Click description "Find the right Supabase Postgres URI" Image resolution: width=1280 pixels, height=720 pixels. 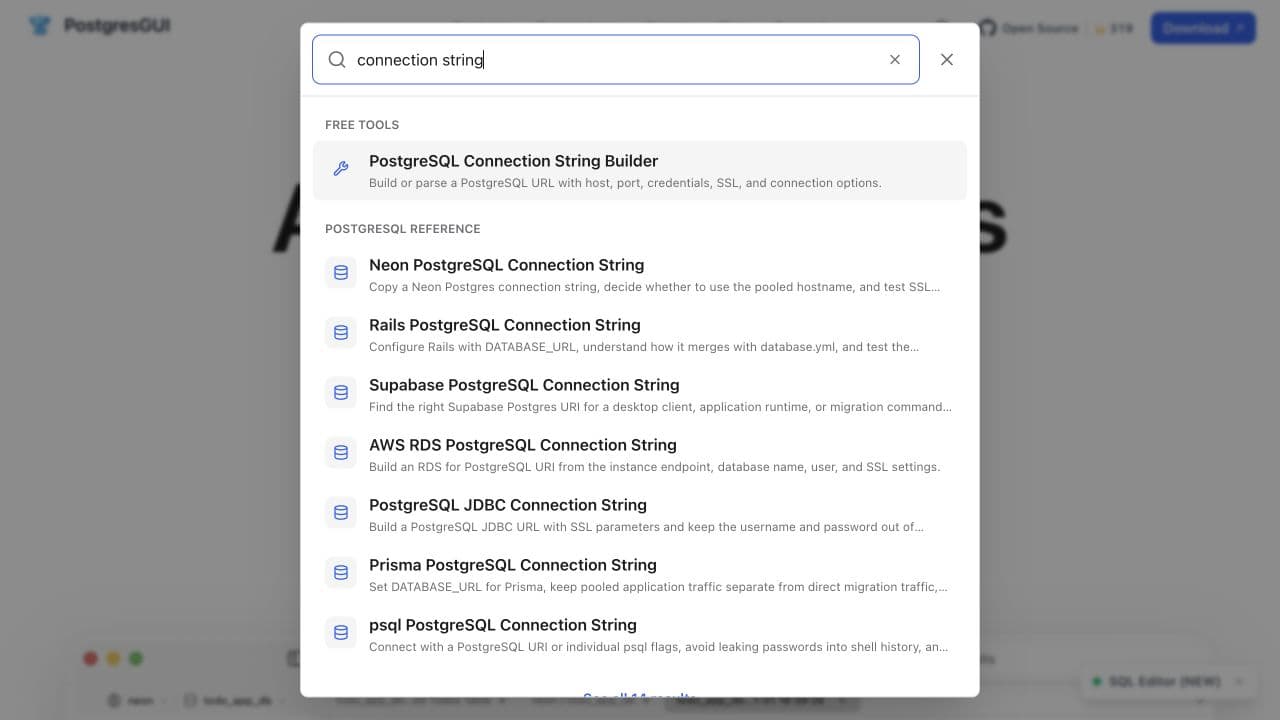660,407
